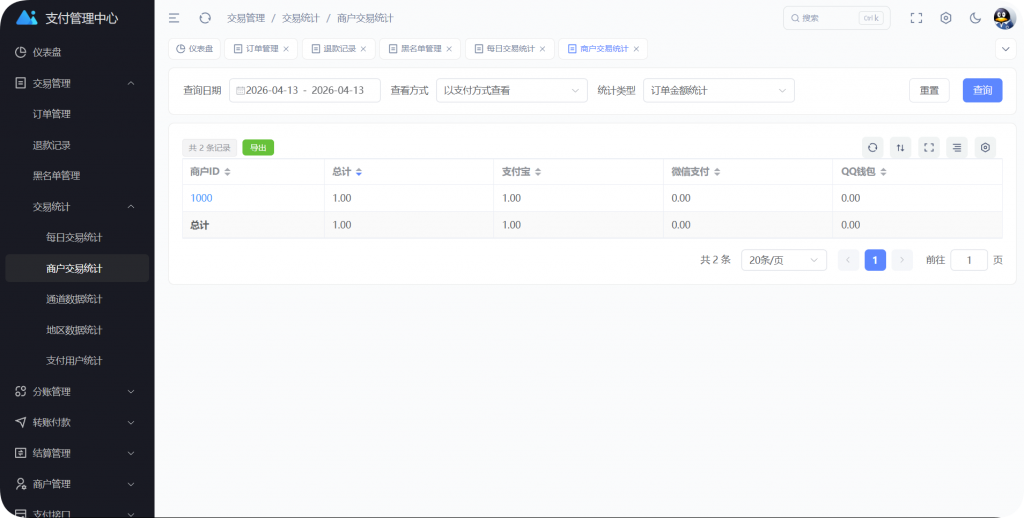Image resolution: width=1024 pixels, height=518 pixels.
Task: Open the tab list dropdown chevron
Action: pos(1005,49)
